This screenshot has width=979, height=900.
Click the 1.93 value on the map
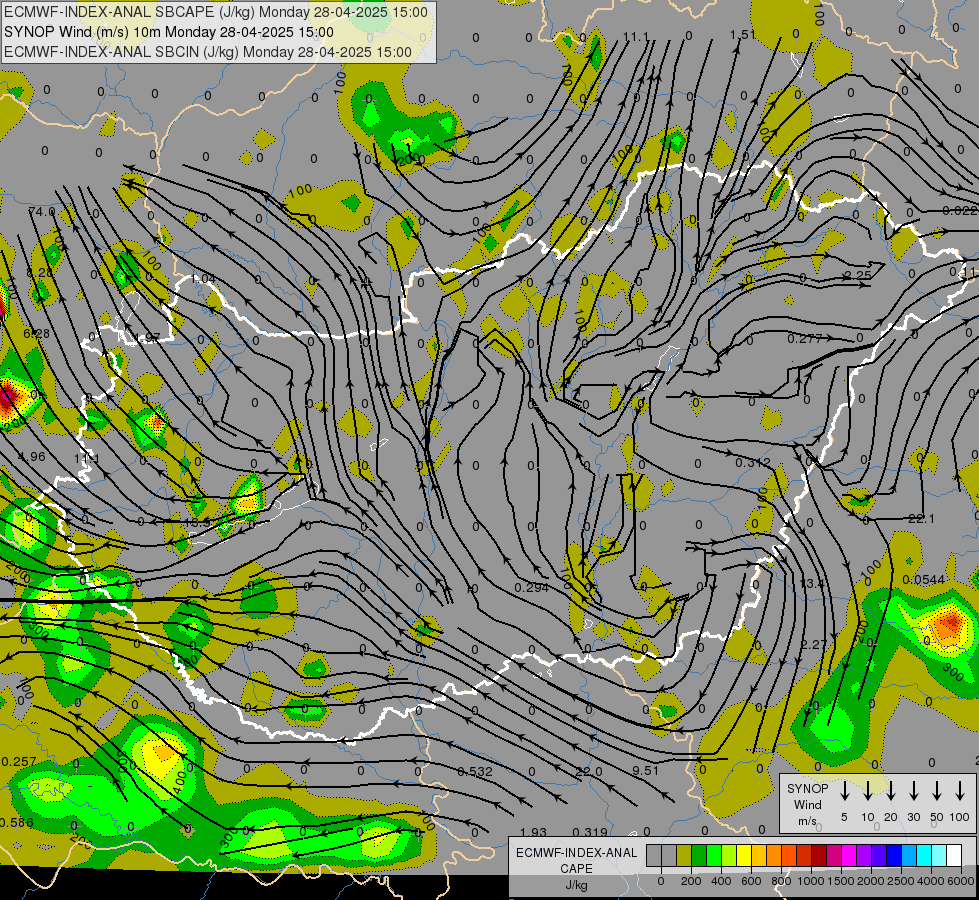pyautogui.click(x=533, y=832)
